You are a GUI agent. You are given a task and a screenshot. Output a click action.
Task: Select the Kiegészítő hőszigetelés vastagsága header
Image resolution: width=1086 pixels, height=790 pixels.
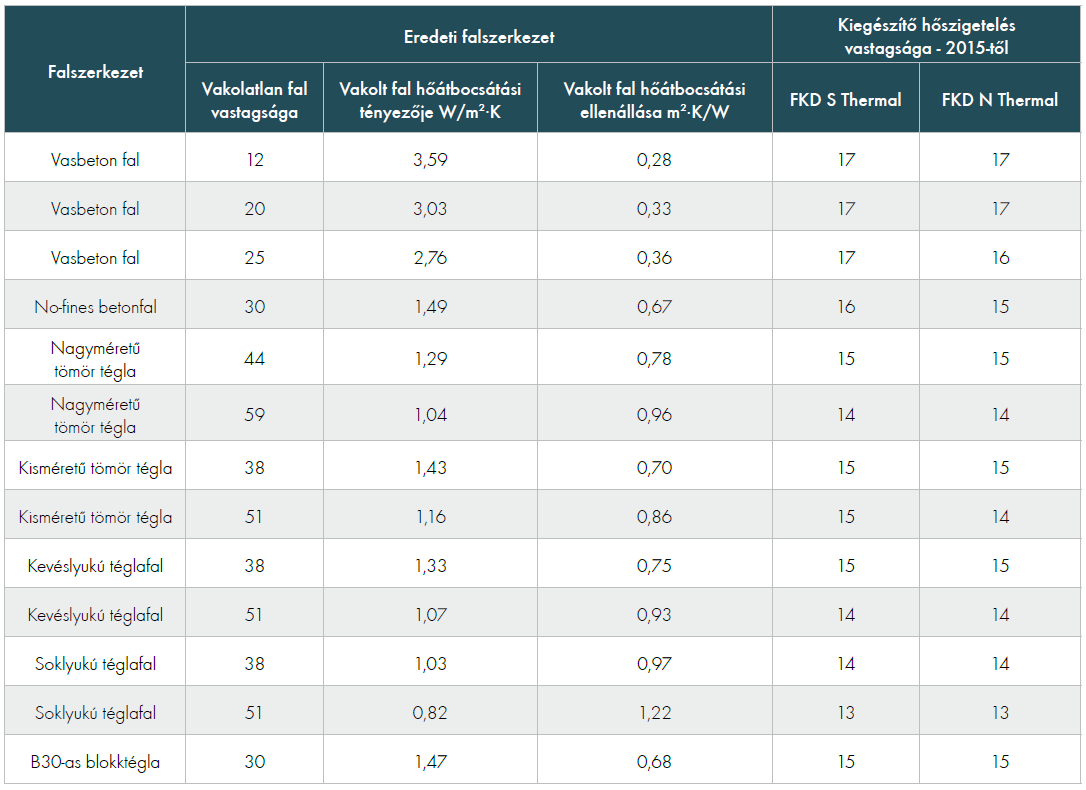click(x=925, y=36)
